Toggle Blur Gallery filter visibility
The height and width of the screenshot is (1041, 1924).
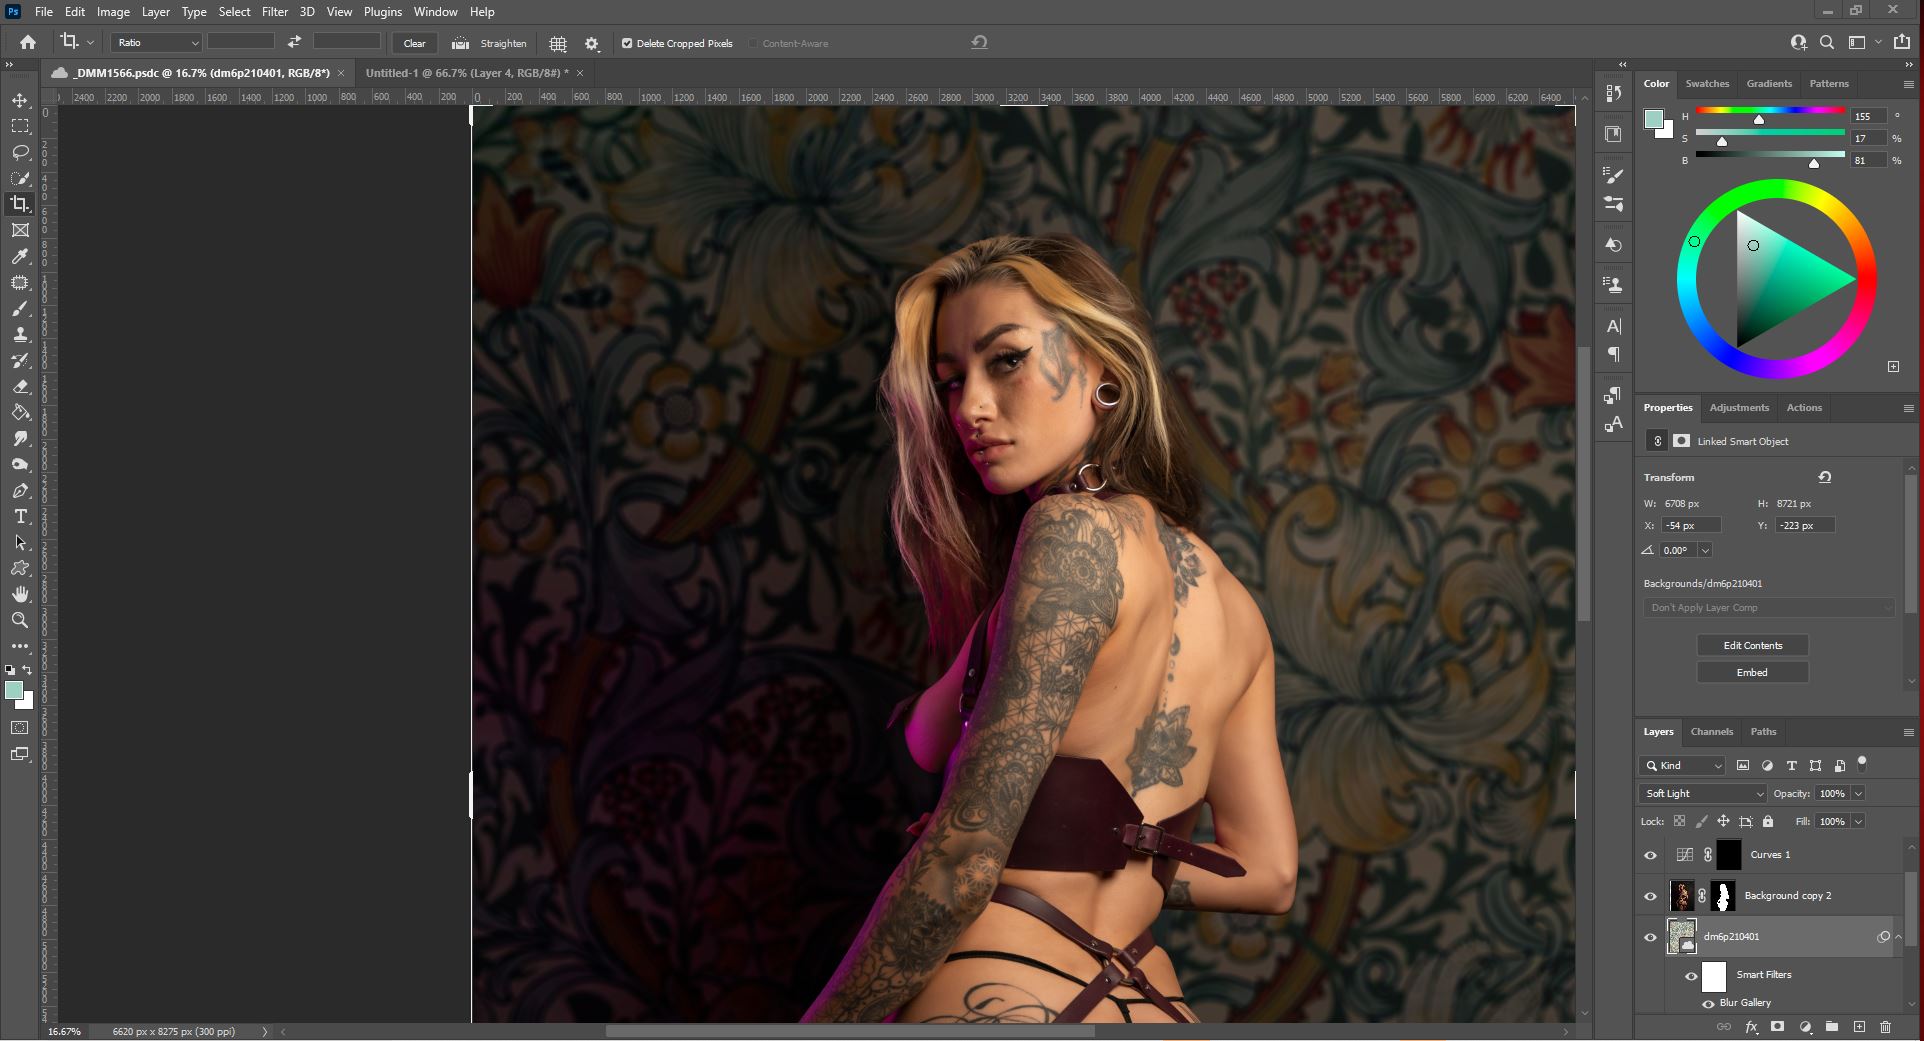(x=1708, y=1004)
